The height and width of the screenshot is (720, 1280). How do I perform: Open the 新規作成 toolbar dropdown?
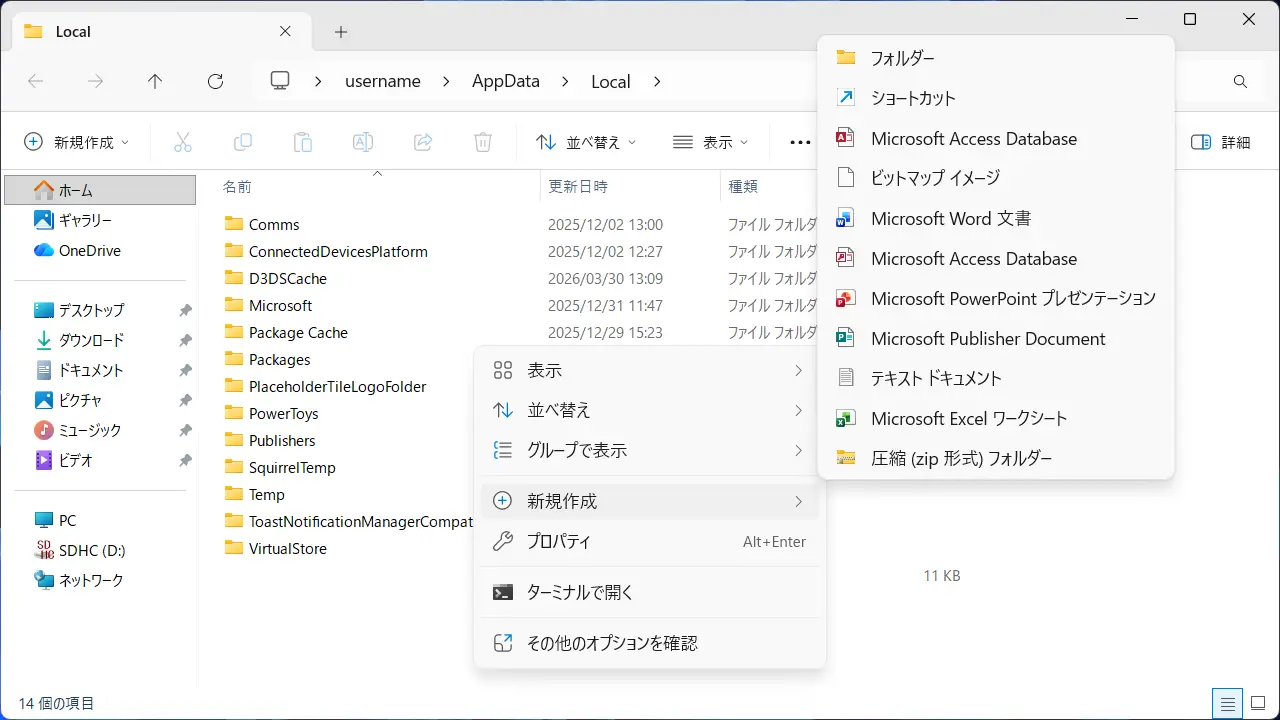click(77, 142)
